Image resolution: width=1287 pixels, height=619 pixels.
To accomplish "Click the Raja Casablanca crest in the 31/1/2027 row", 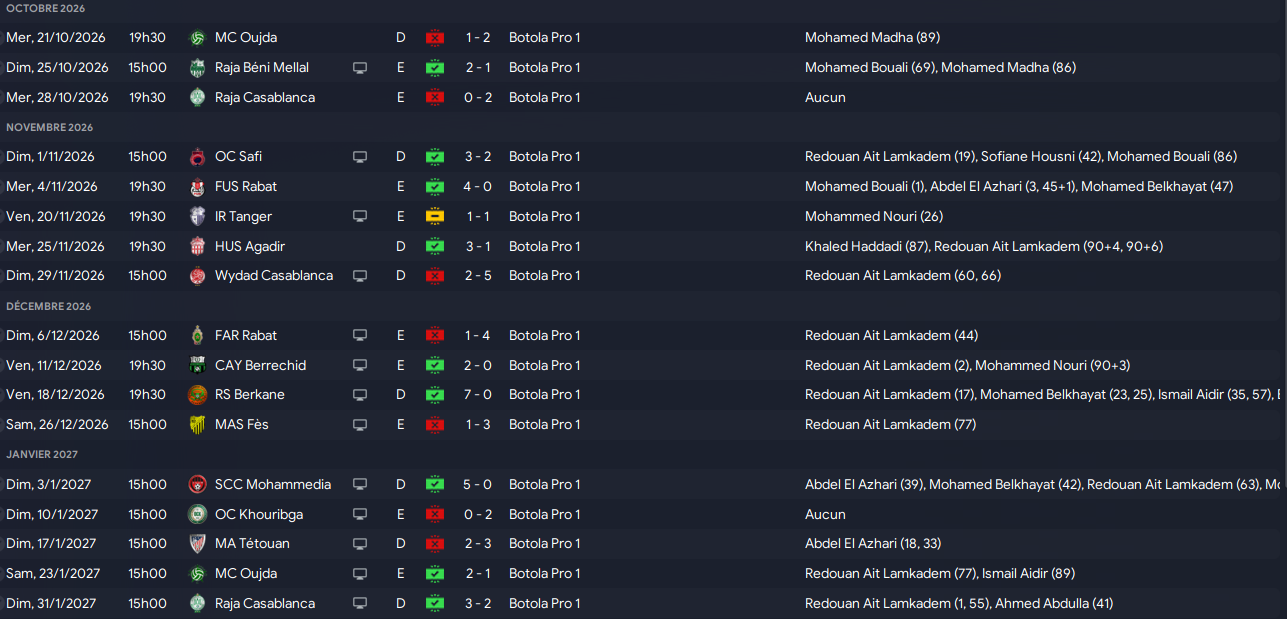I will tap(197, 604).
